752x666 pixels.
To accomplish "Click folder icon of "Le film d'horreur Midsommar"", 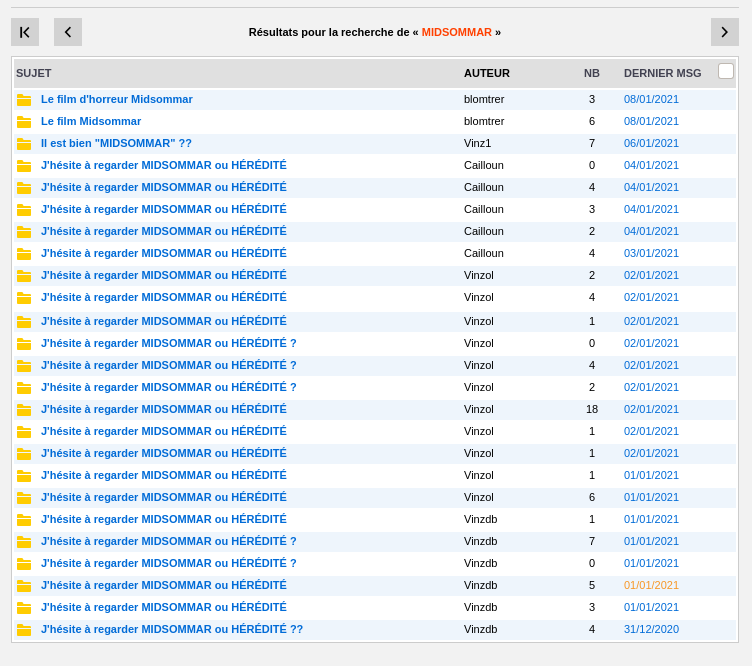I will pyautogui.click(x=24, y=100).
